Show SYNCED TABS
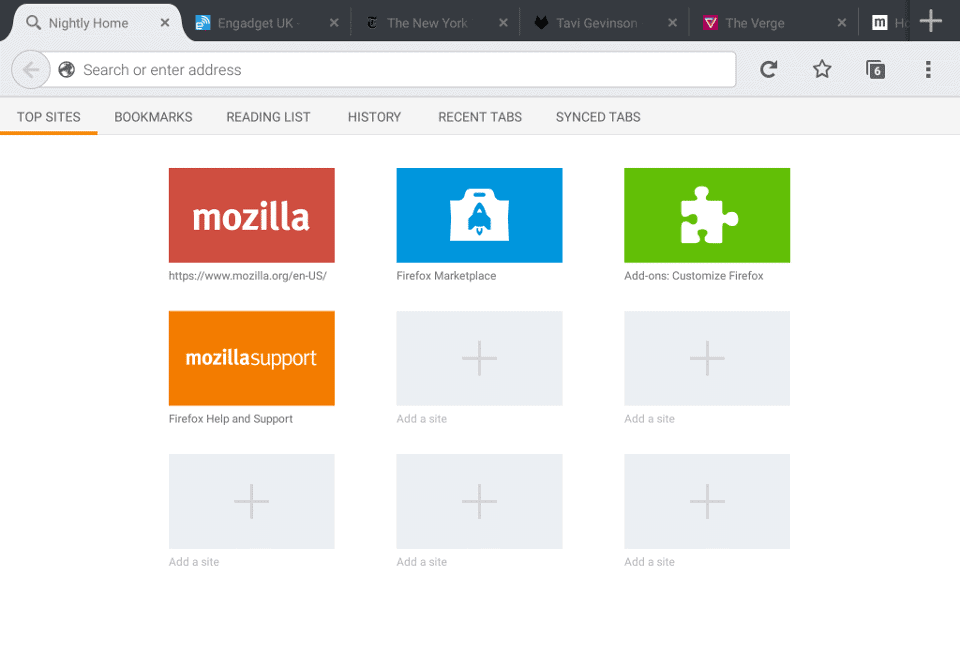The image size is (960, 652). pyautogui.click(x=597, y=117)
